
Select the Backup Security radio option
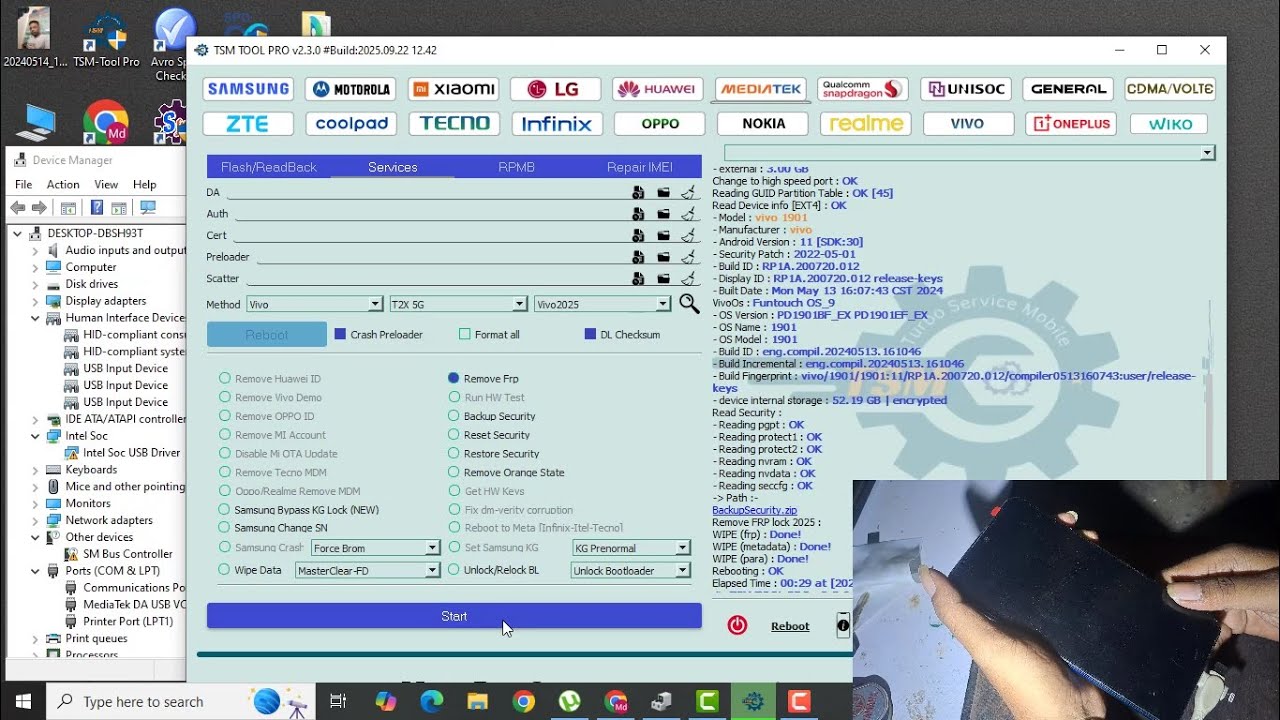[x=454, y=416]
